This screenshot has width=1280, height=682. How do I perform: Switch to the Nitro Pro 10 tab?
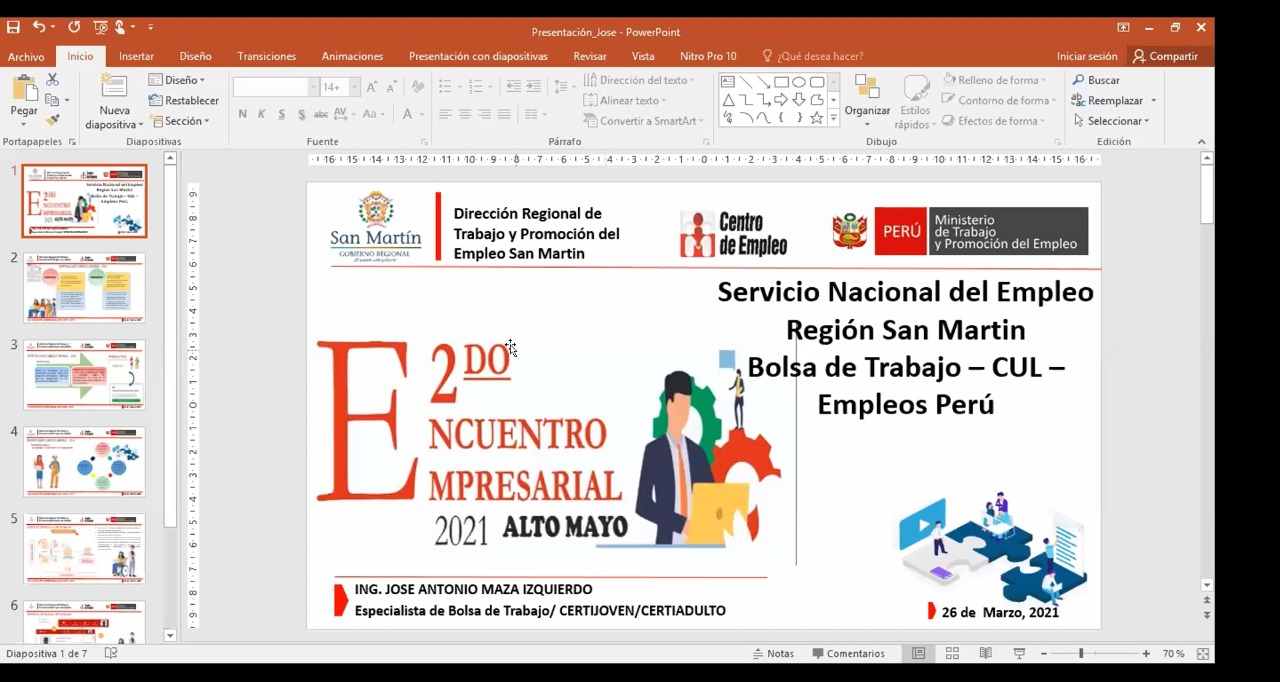point(708,57)
